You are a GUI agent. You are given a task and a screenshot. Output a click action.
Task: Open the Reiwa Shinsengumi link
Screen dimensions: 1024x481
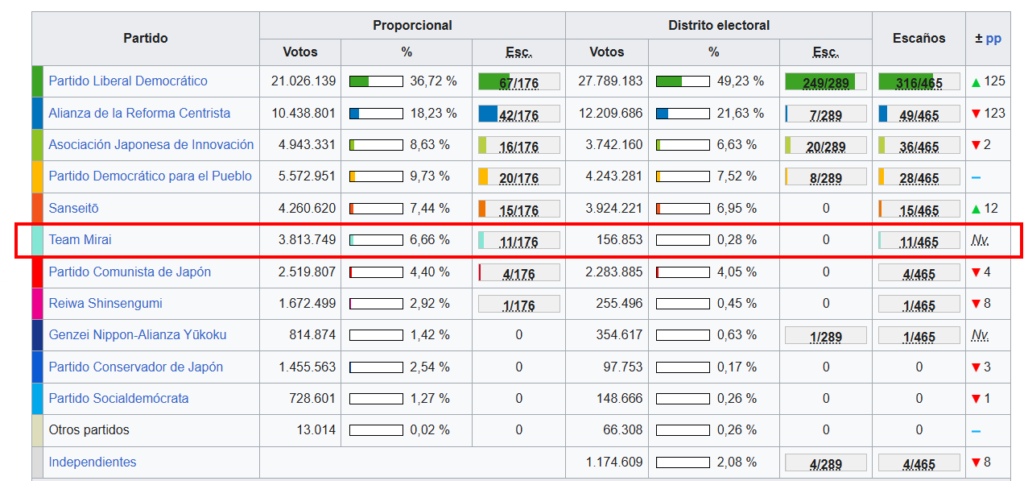[x=106, y=303]
